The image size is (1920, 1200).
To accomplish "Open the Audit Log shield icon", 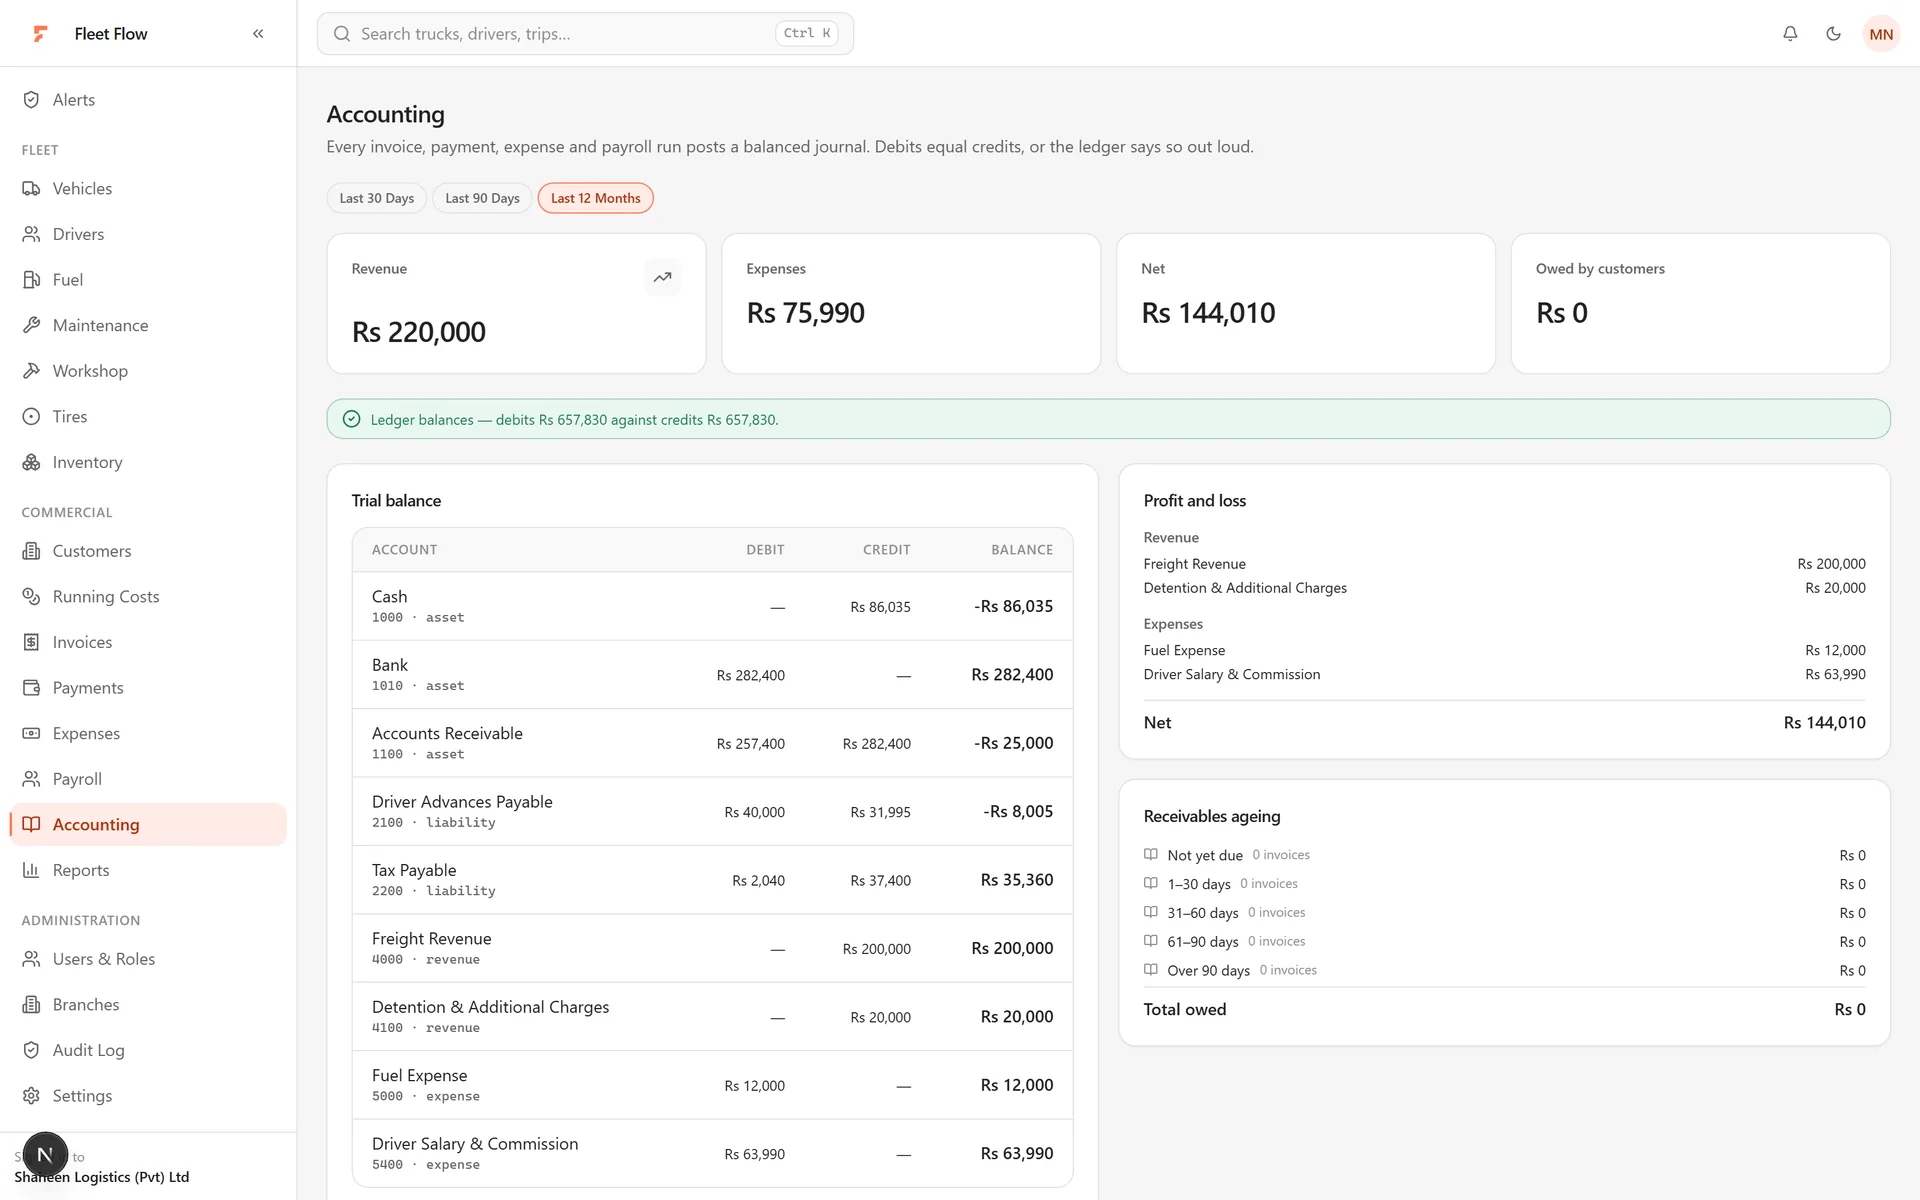I will (32, 1050).
